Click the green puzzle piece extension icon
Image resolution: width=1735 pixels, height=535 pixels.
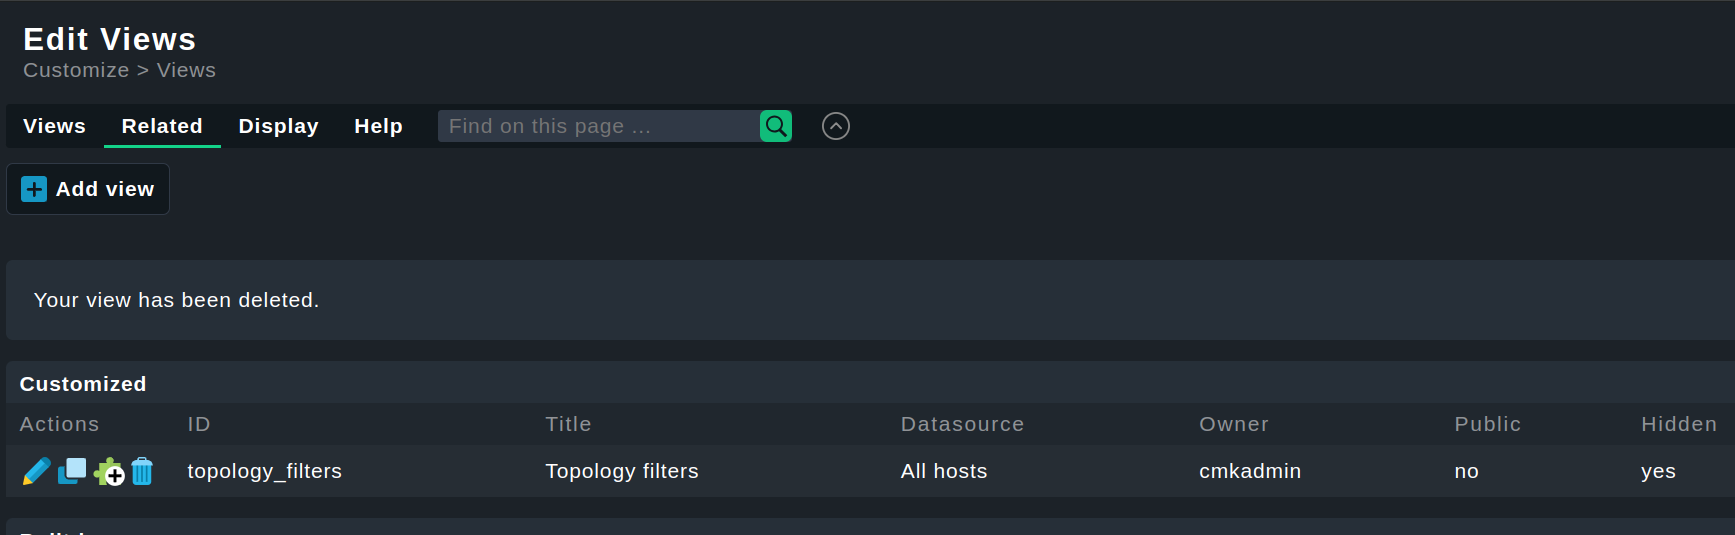point(108,472)
